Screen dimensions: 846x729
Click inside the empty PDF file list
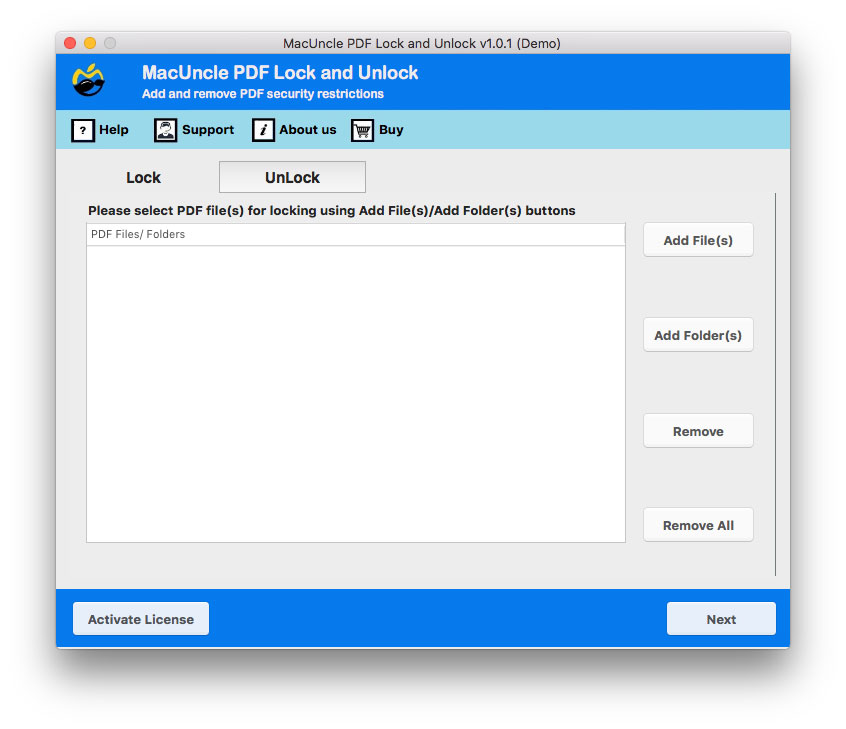pos(356,390)
